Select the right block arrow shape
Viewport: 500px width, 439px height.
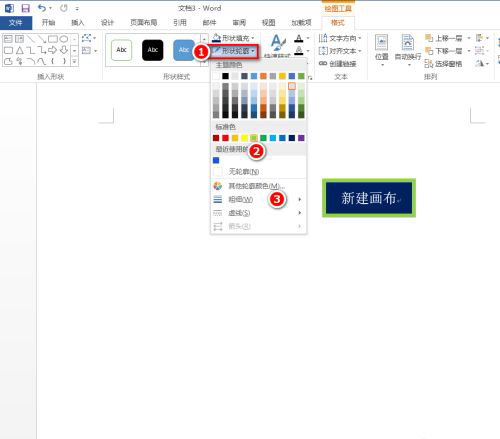point(53,50)
